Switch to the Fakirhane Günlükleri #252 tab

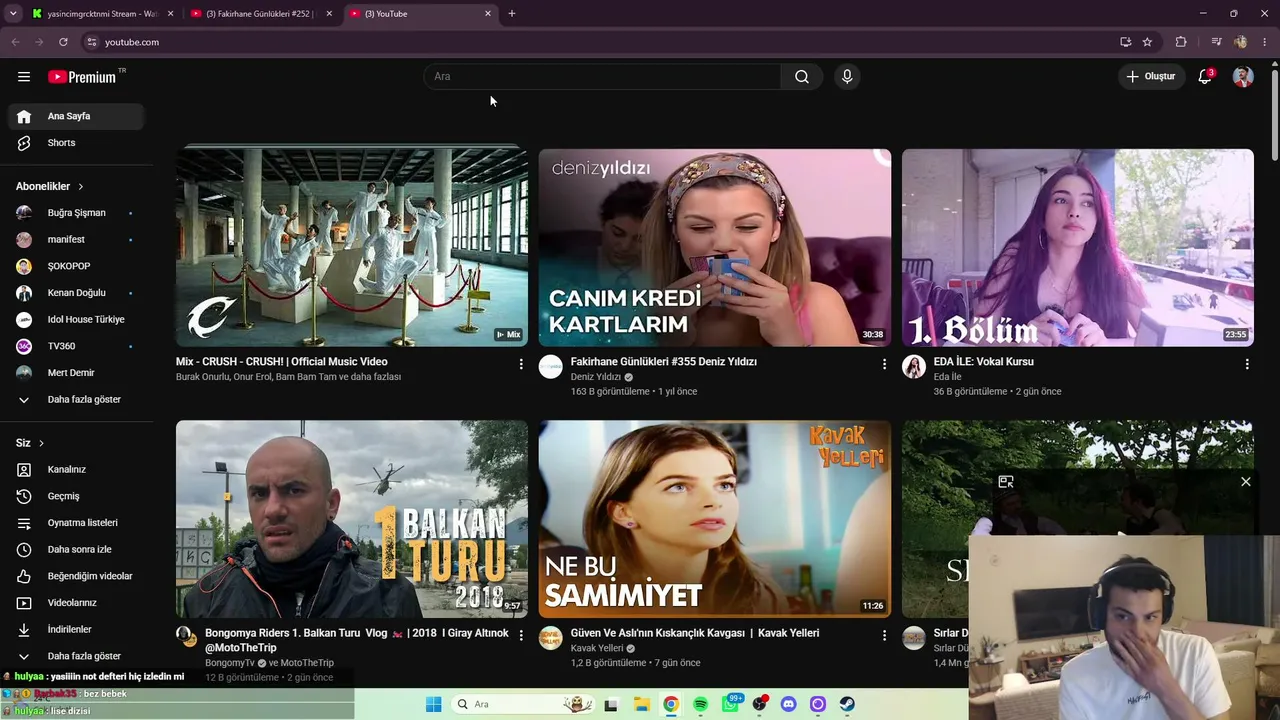coord(262,14)
